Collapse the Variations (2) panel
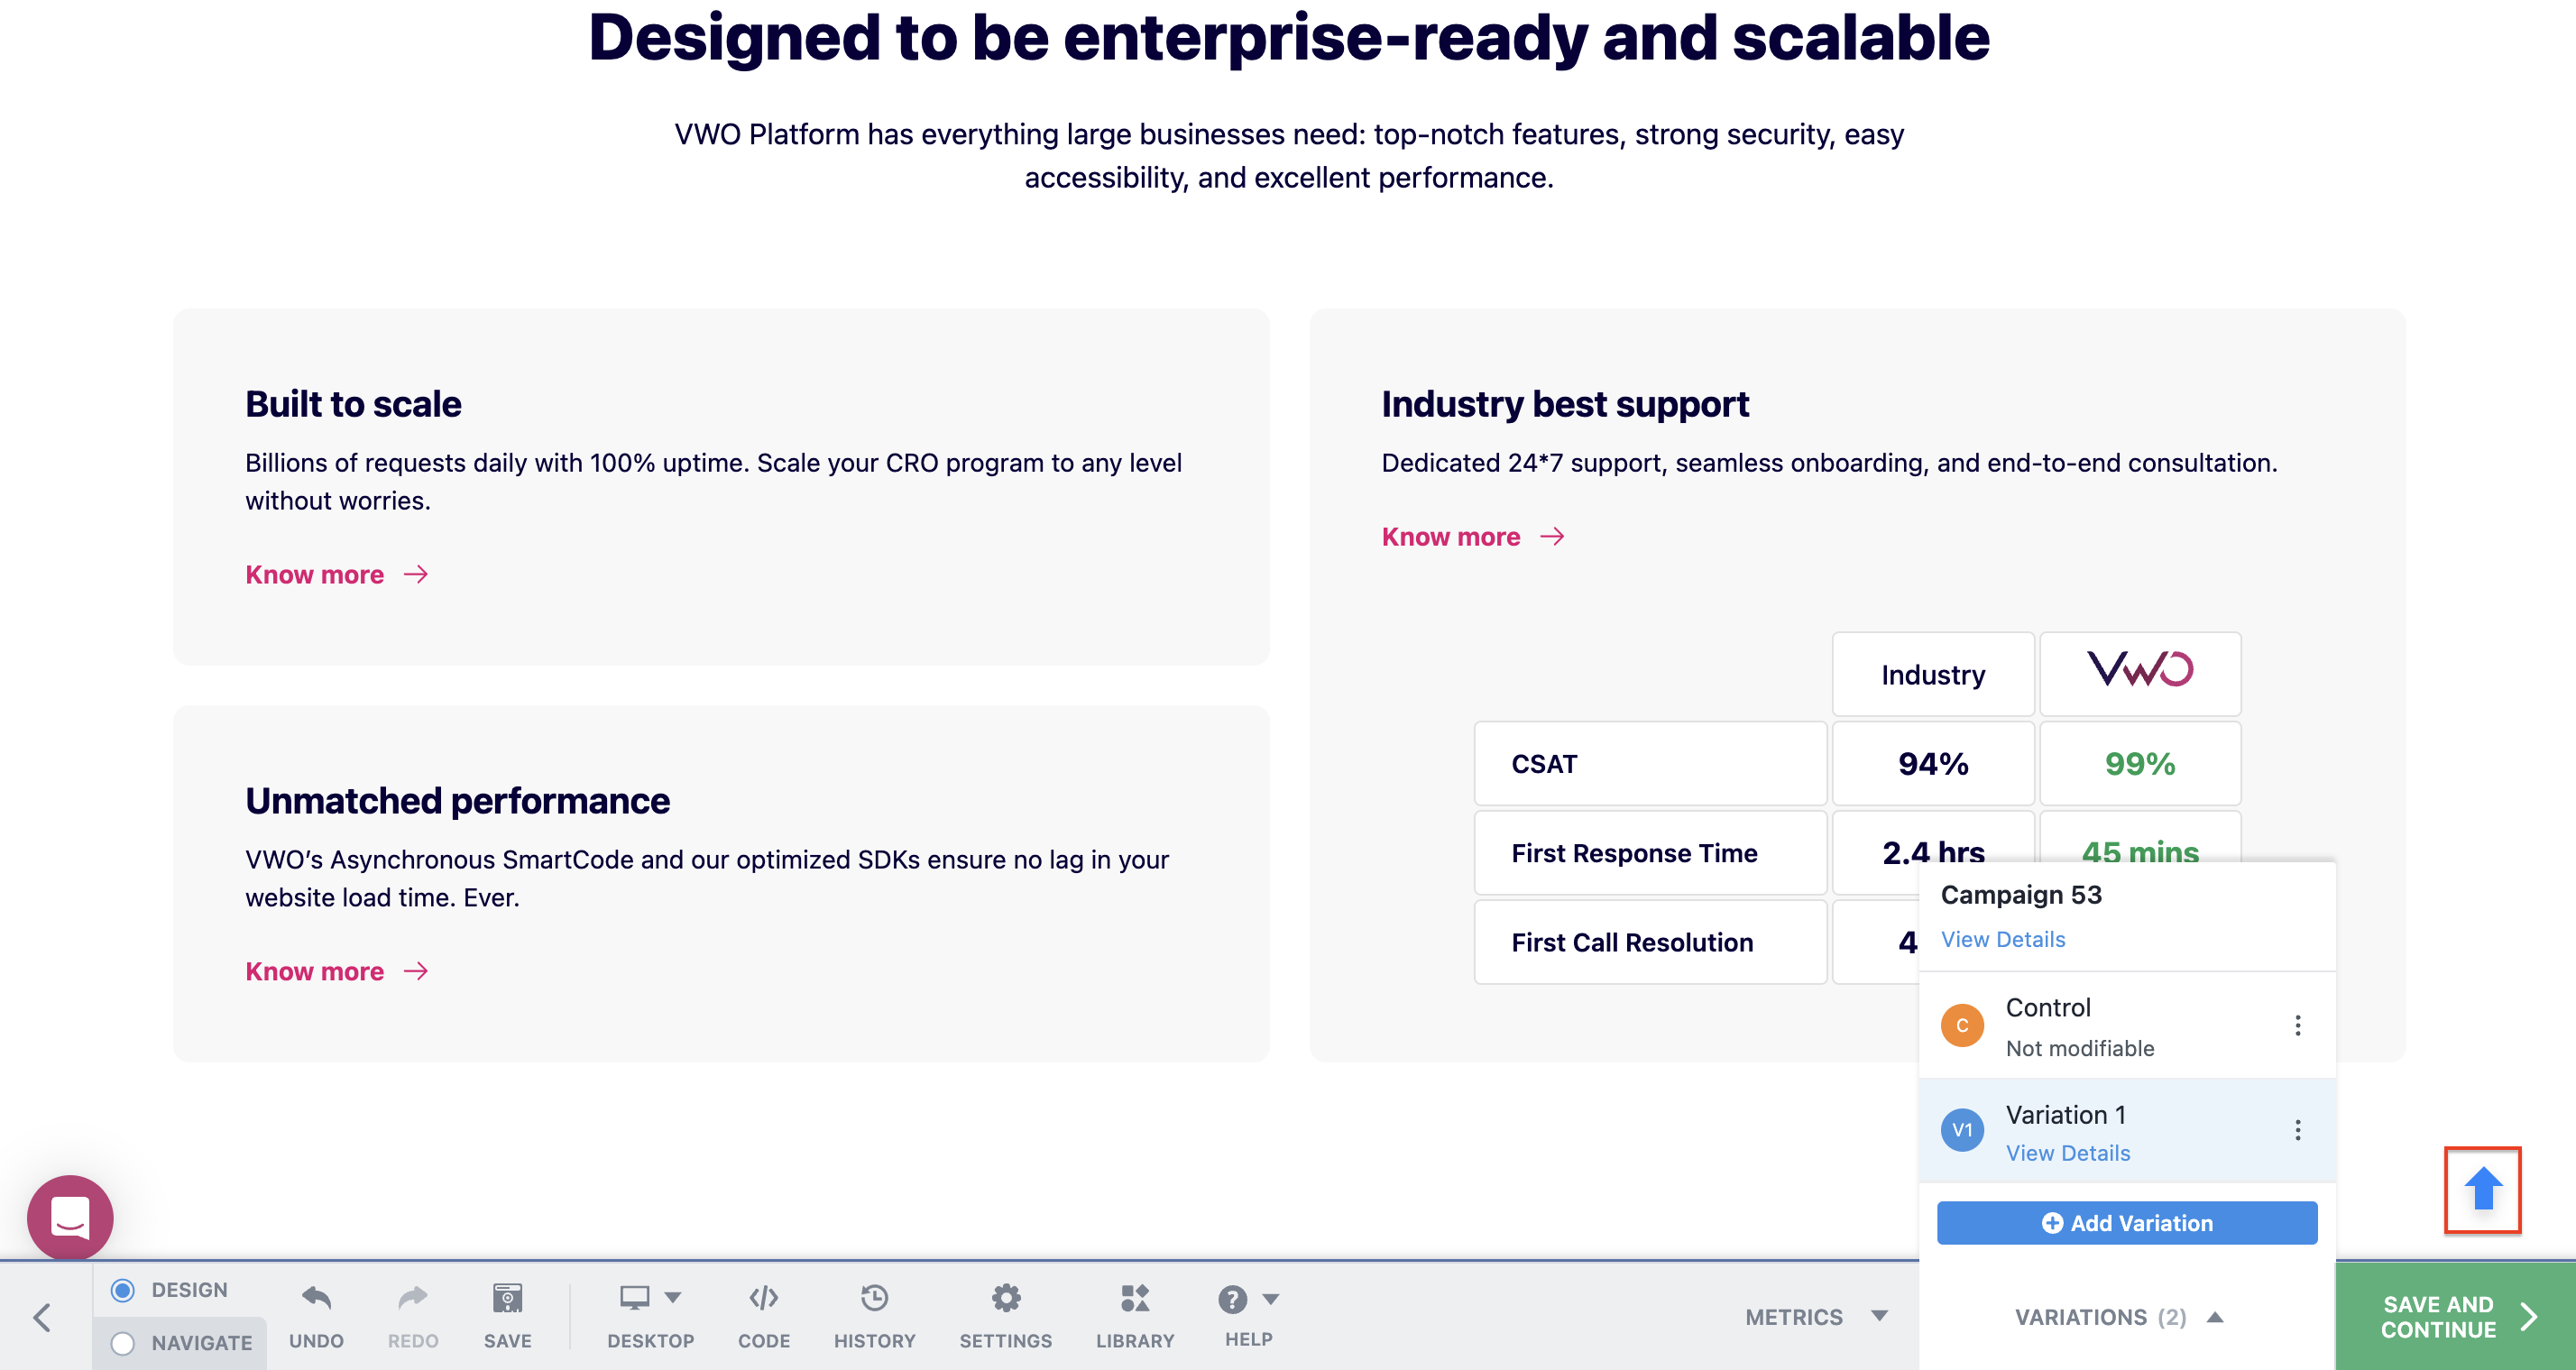The width and height of the screenshot is (2576, 1370). (2118, 1317)
